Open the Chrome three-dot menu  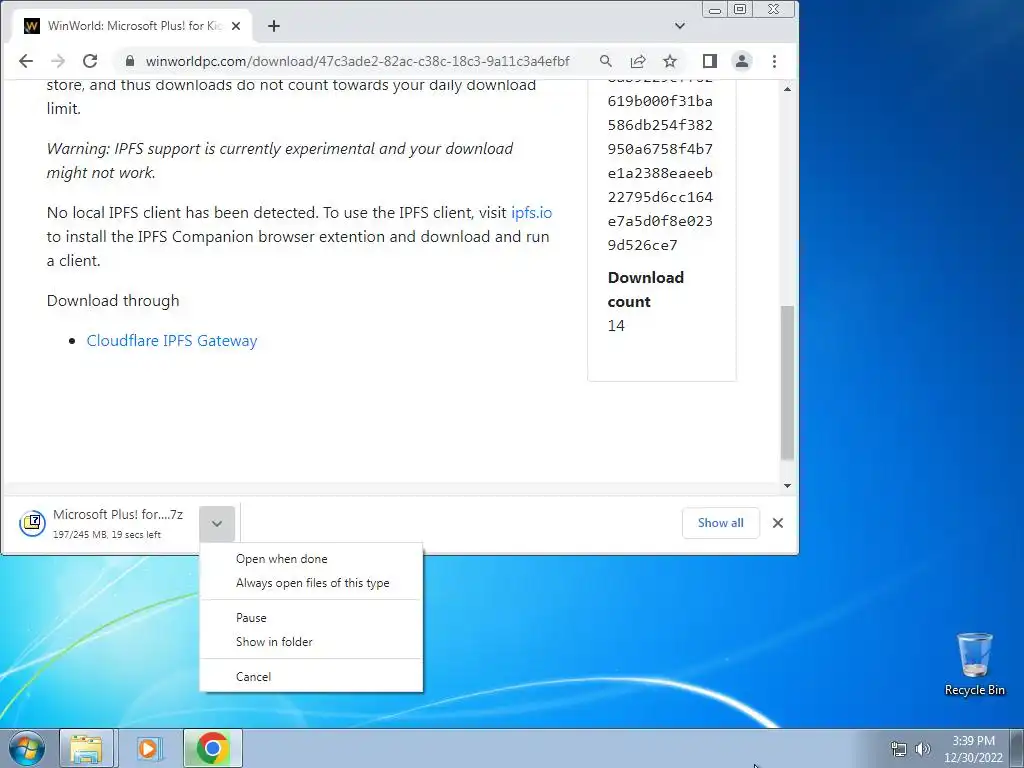pos(775,61)
